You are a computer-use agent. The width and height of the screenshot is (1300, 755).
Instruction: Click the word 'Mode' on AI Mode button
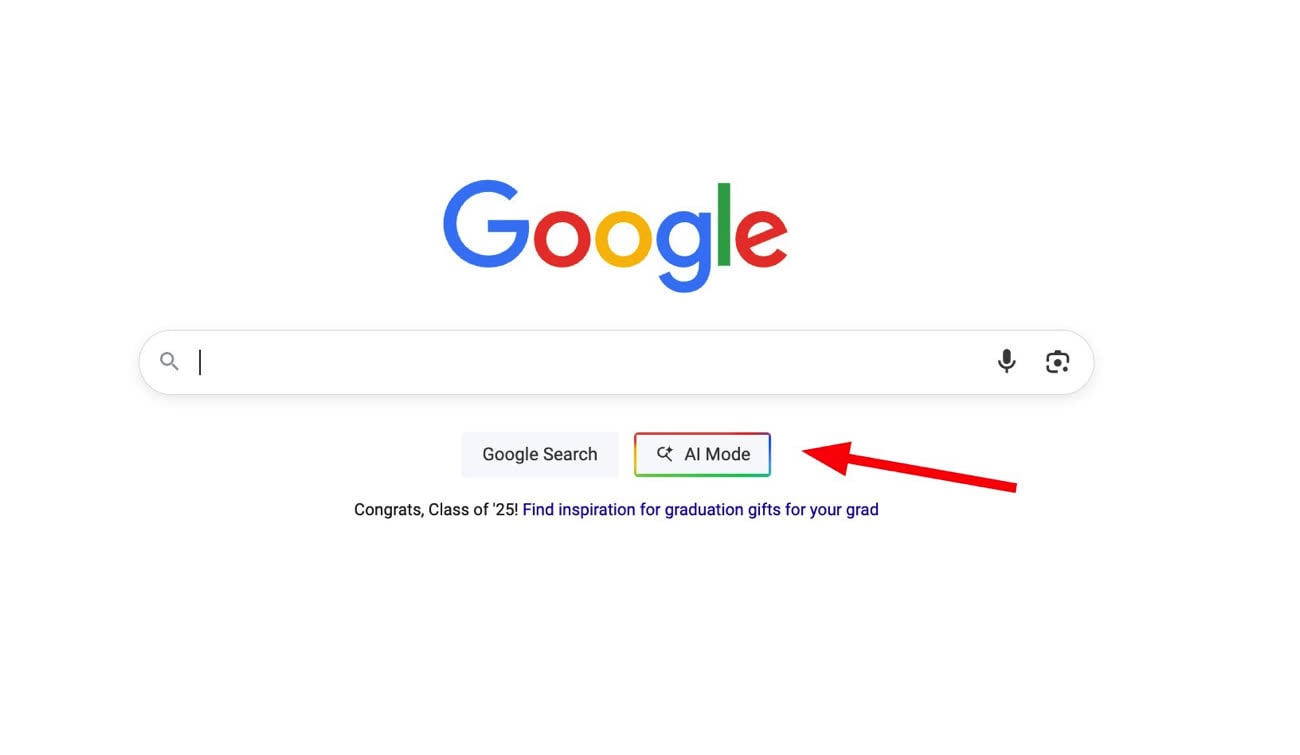[728, 454]
